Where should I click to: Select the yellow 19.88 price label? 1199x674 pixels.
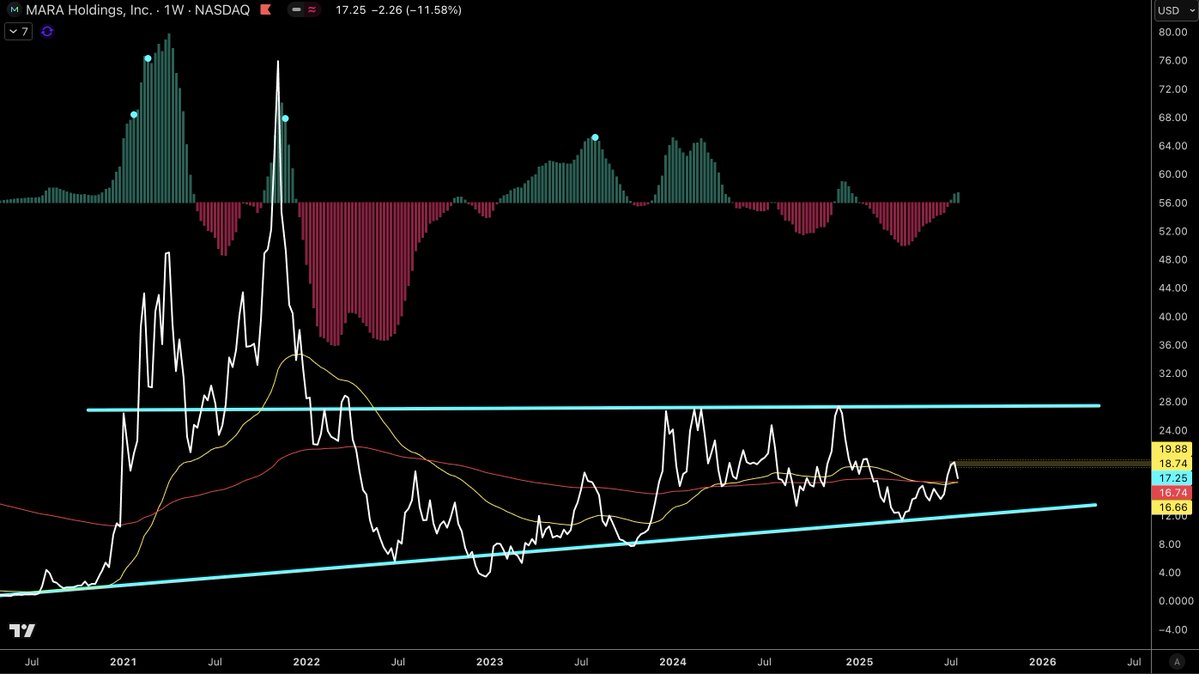pyautogui.click(x=1172, y=449)
